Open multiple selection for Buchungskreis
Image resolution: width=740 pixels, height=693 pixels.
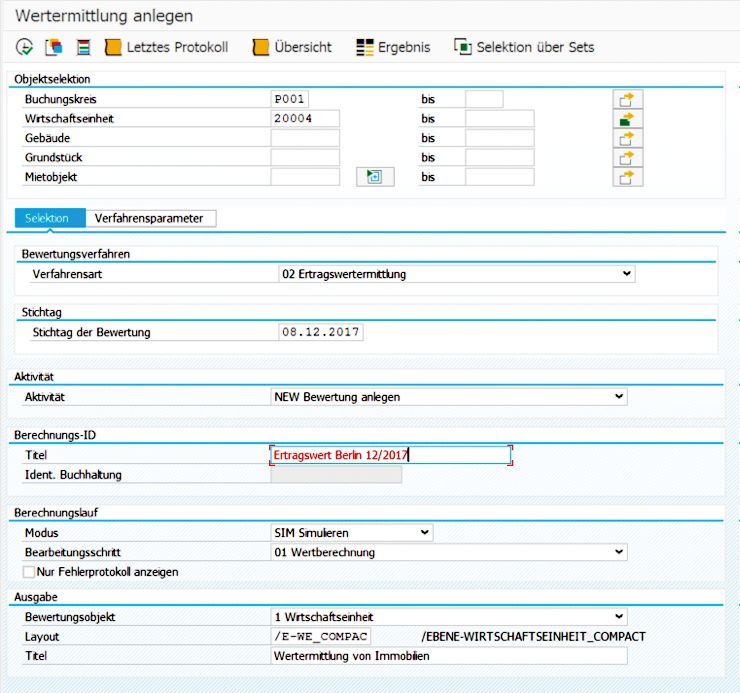pyautogui.click(x=627, y=100)
